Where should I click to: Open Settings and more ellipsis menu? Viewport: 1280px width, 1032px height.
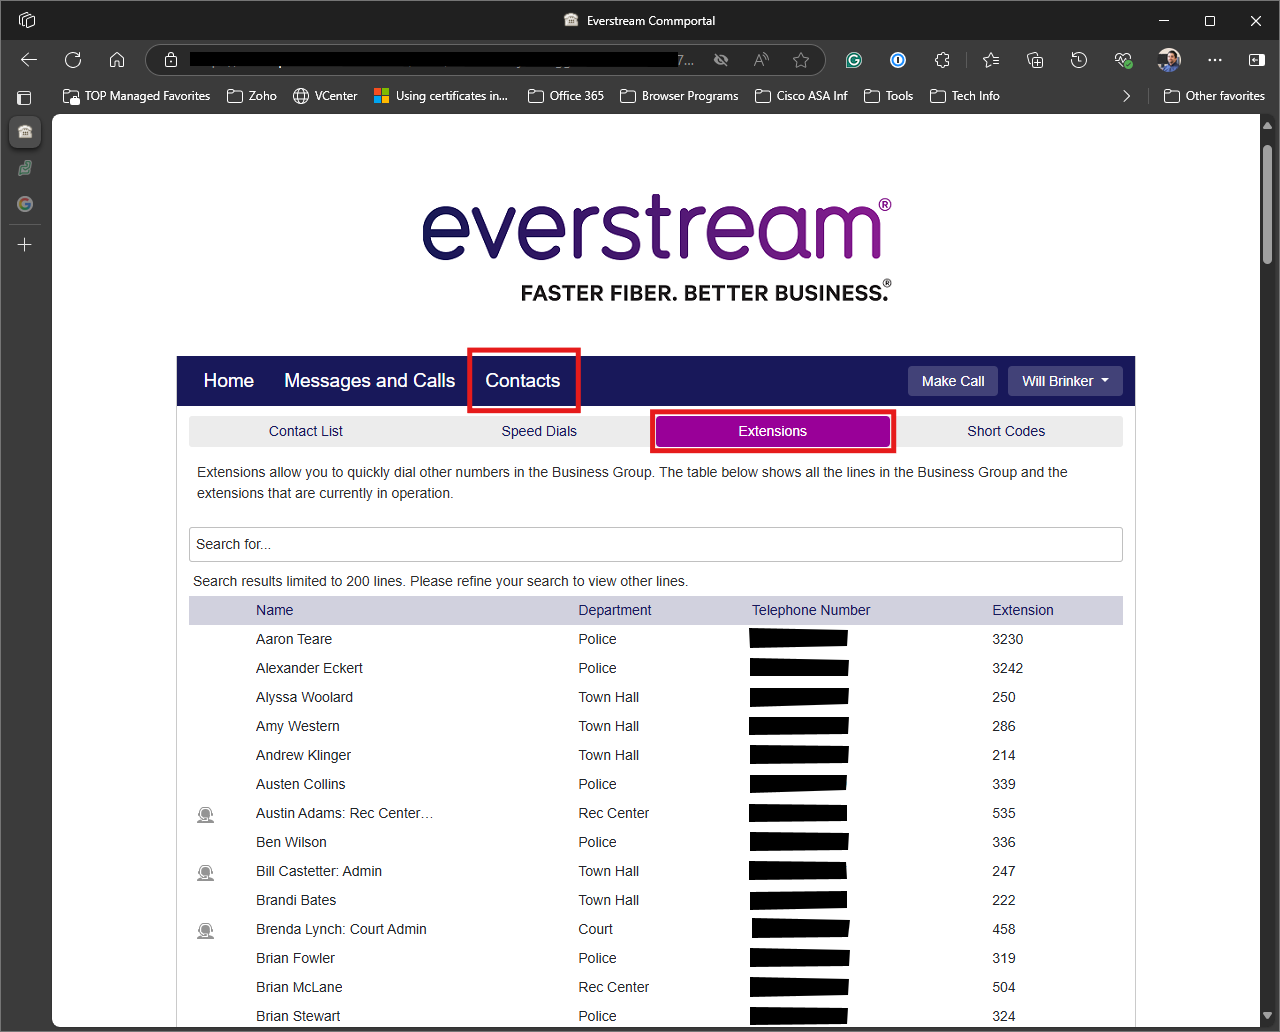[1215, 60]
